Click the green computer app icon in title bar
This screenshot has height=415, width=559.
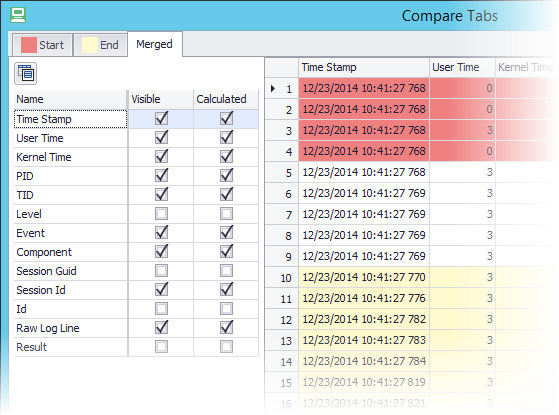(x=18, y=15)
